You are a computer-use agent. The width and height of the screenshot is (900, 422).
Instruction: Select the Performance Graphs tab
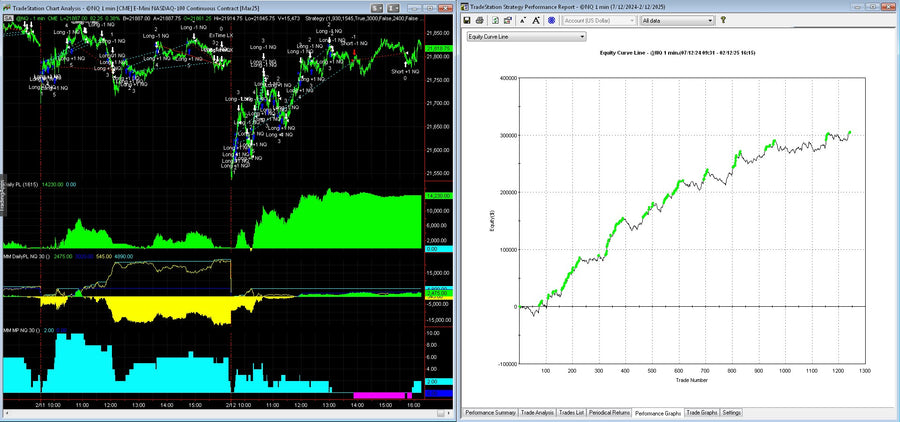point(658,412)
